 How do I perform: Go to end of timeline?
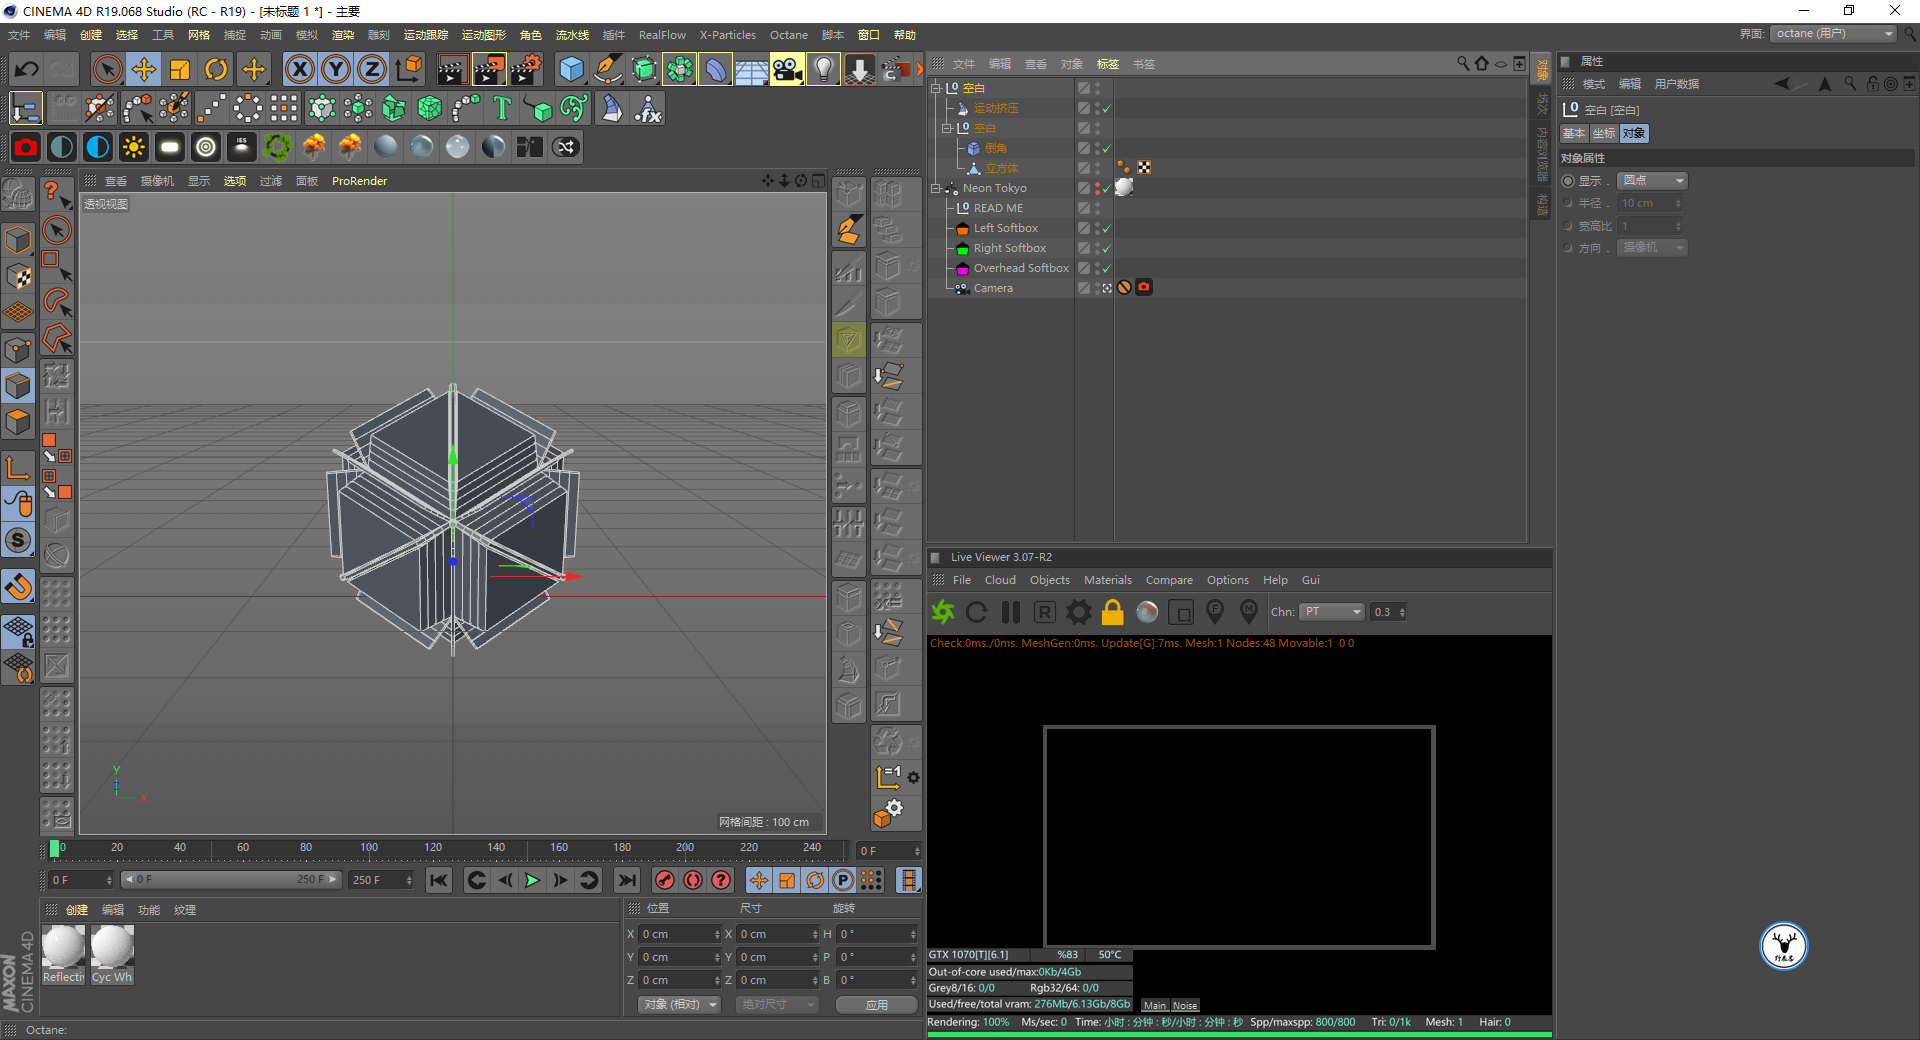point(627,880)
